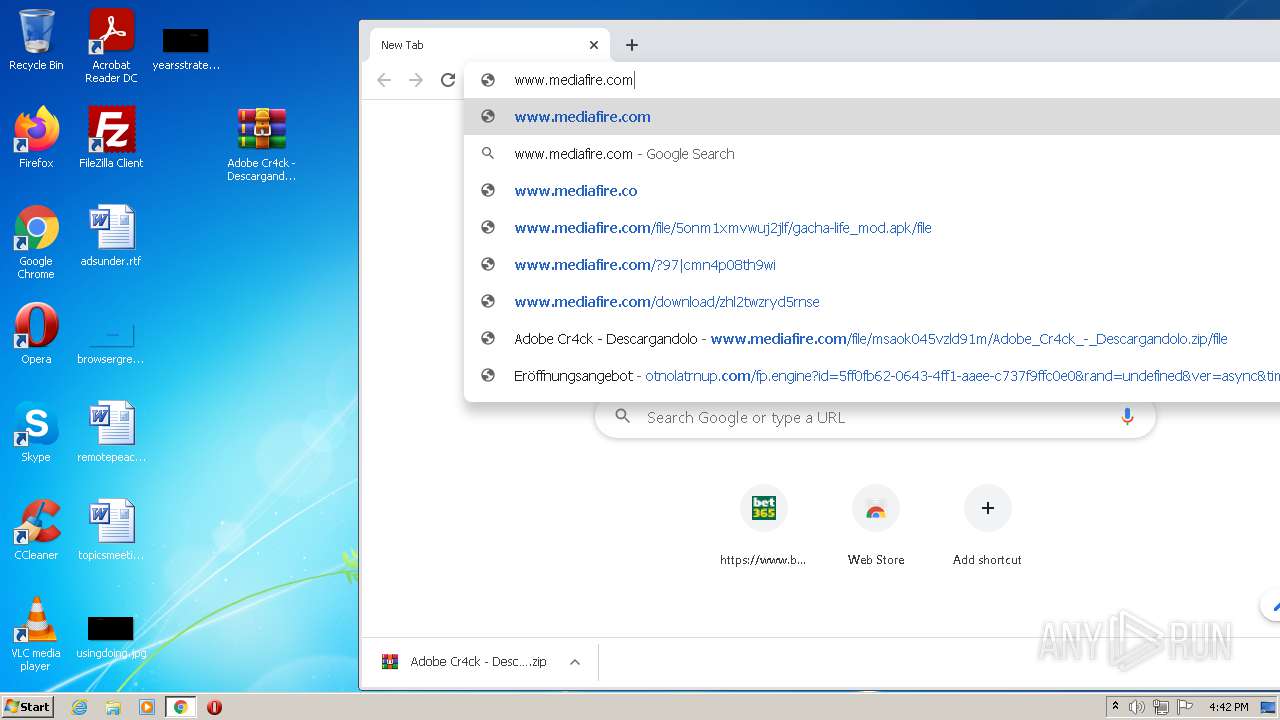1280x720 pixels.
Task: Launch Opera desktop shortcut
Action: [36, 334]
